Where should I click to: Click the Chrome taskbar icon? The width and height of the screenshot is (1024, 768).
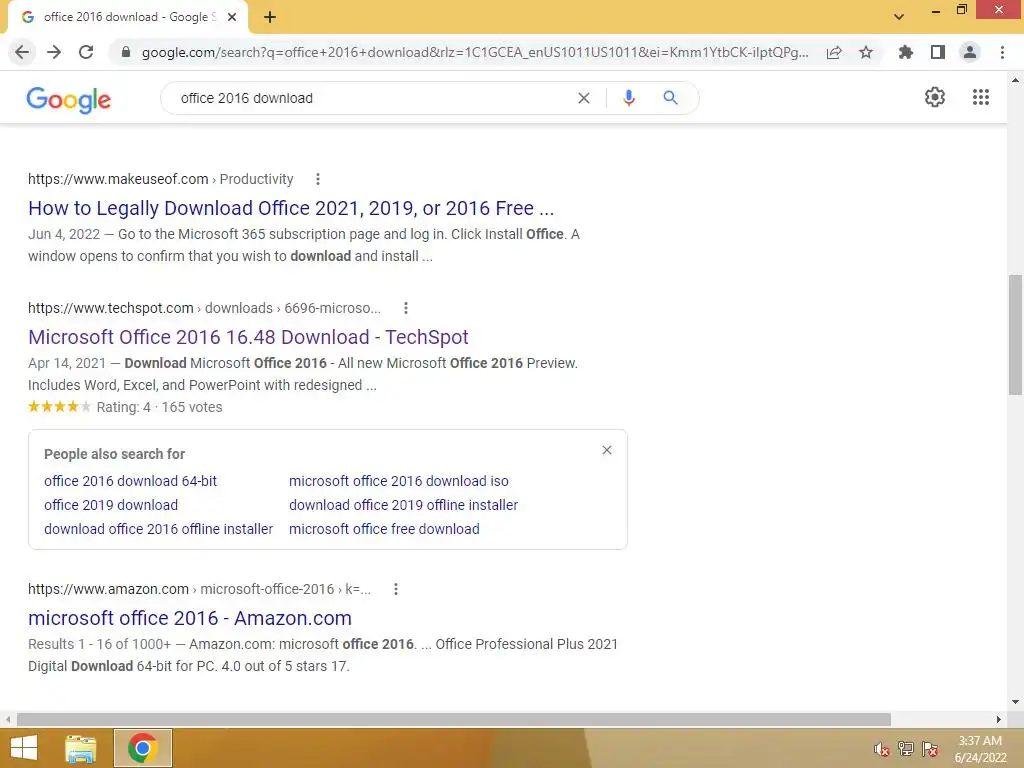click(143, 748)
